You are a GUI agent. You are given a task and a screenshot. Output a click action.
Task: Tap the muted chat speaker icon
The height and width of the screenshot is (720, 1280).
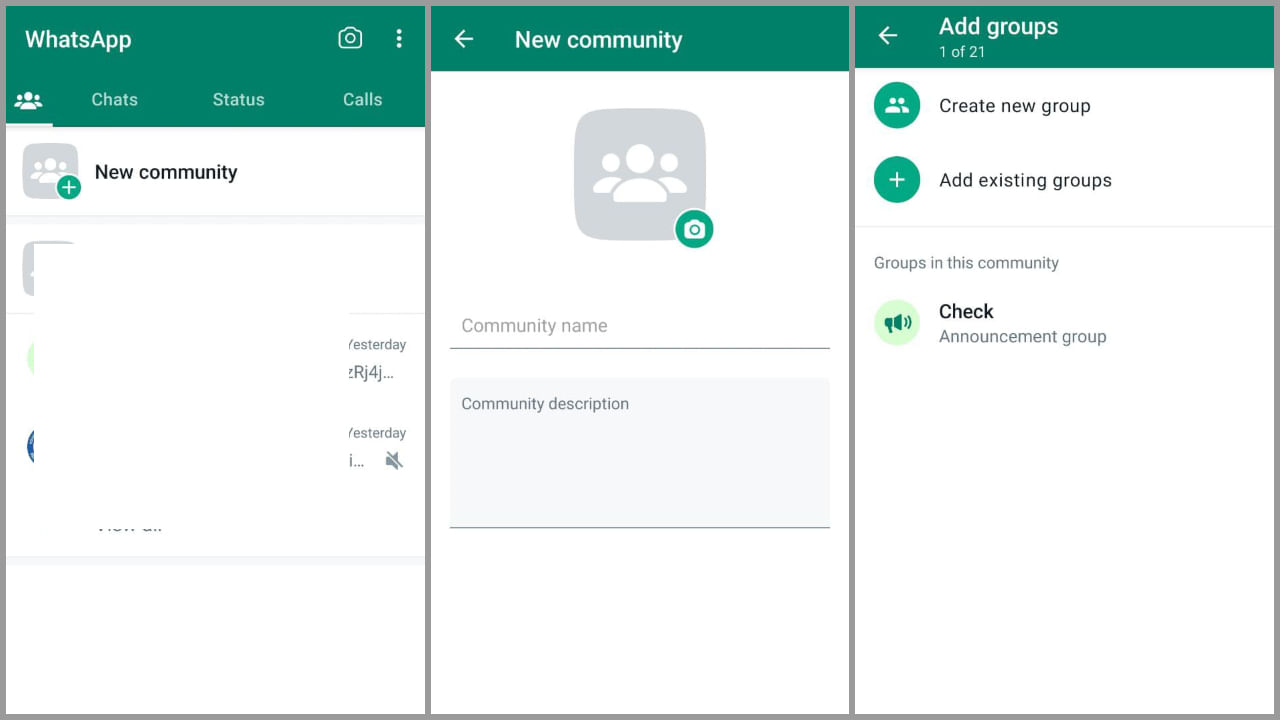[x=394, y=460]
